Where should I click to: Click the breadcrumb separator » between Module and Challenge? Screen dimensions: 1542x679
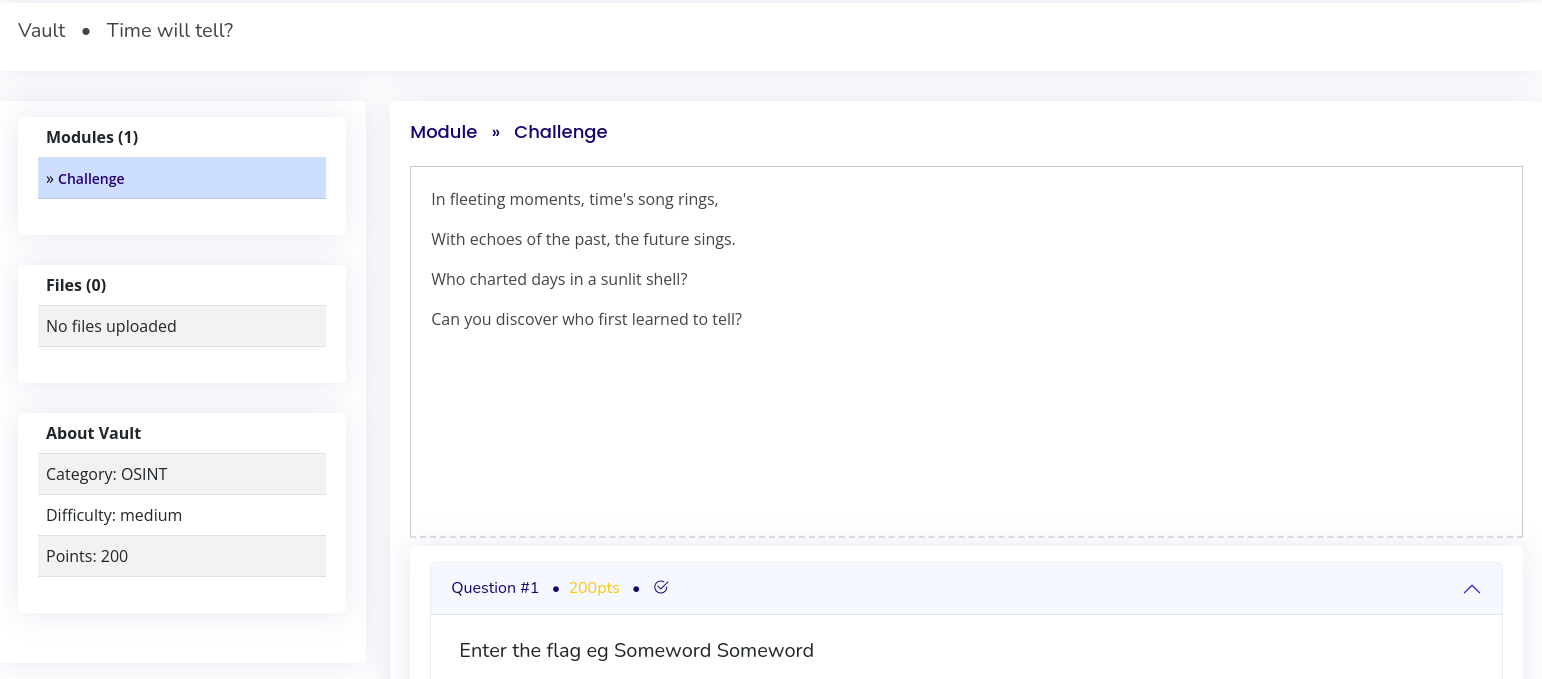(496, 132)
